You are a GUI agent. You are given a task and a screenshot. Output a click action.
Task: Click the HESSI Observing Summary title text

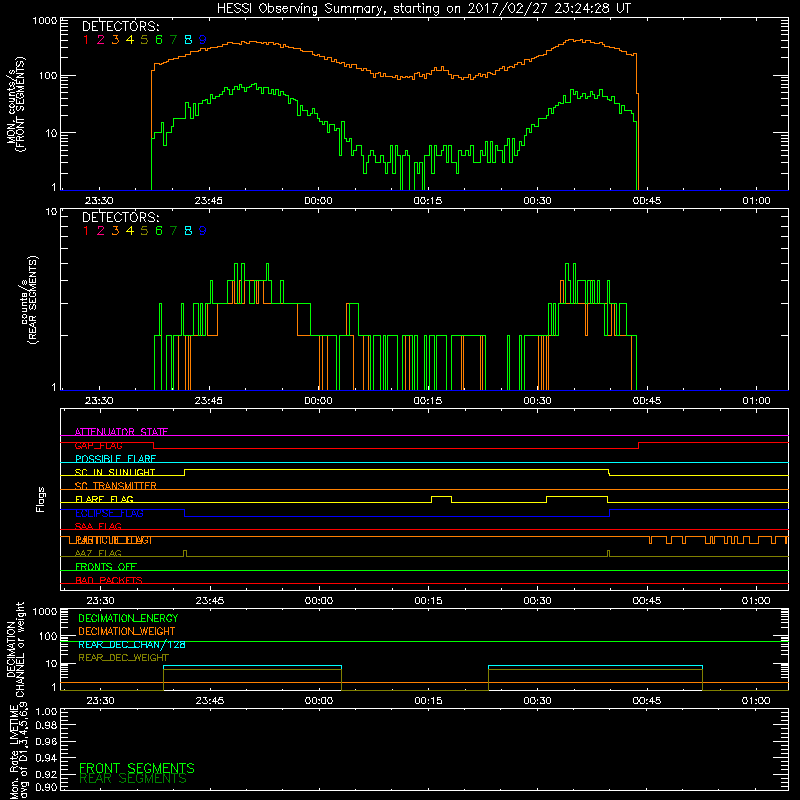(x=423, y=9)
